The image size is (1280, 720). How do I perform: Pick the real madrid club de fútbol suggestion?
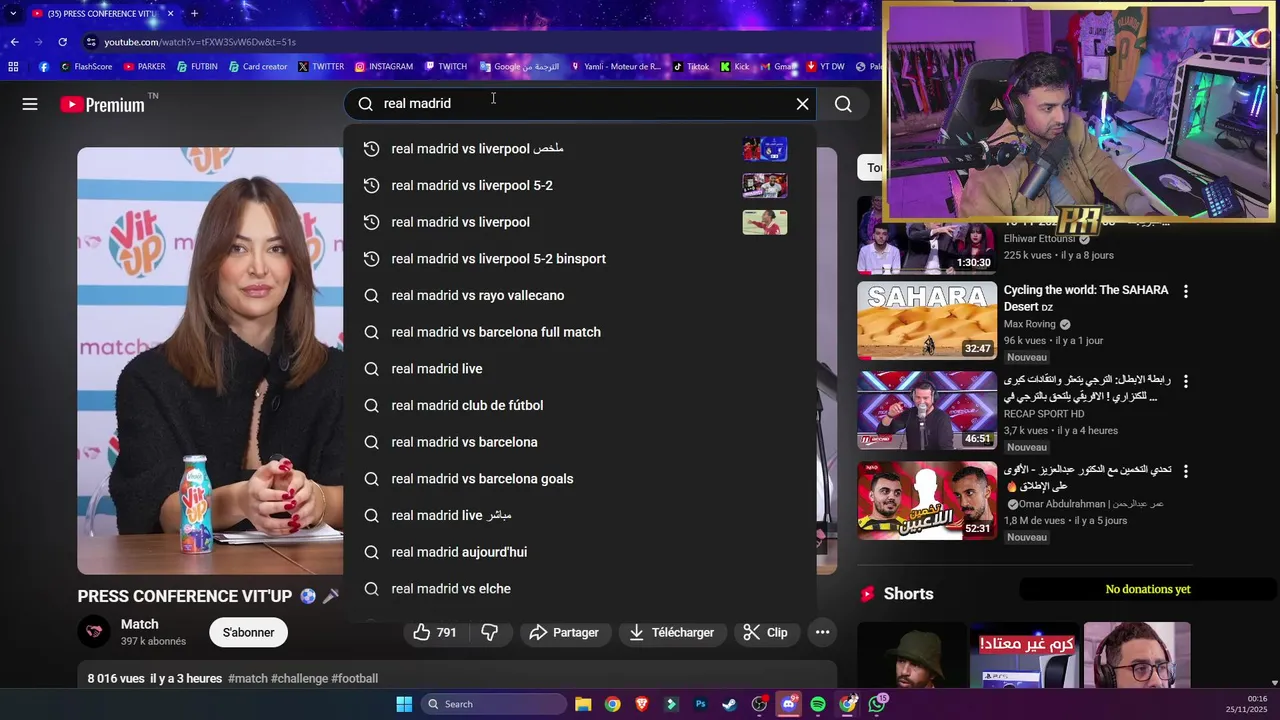(x=580, y=406)
